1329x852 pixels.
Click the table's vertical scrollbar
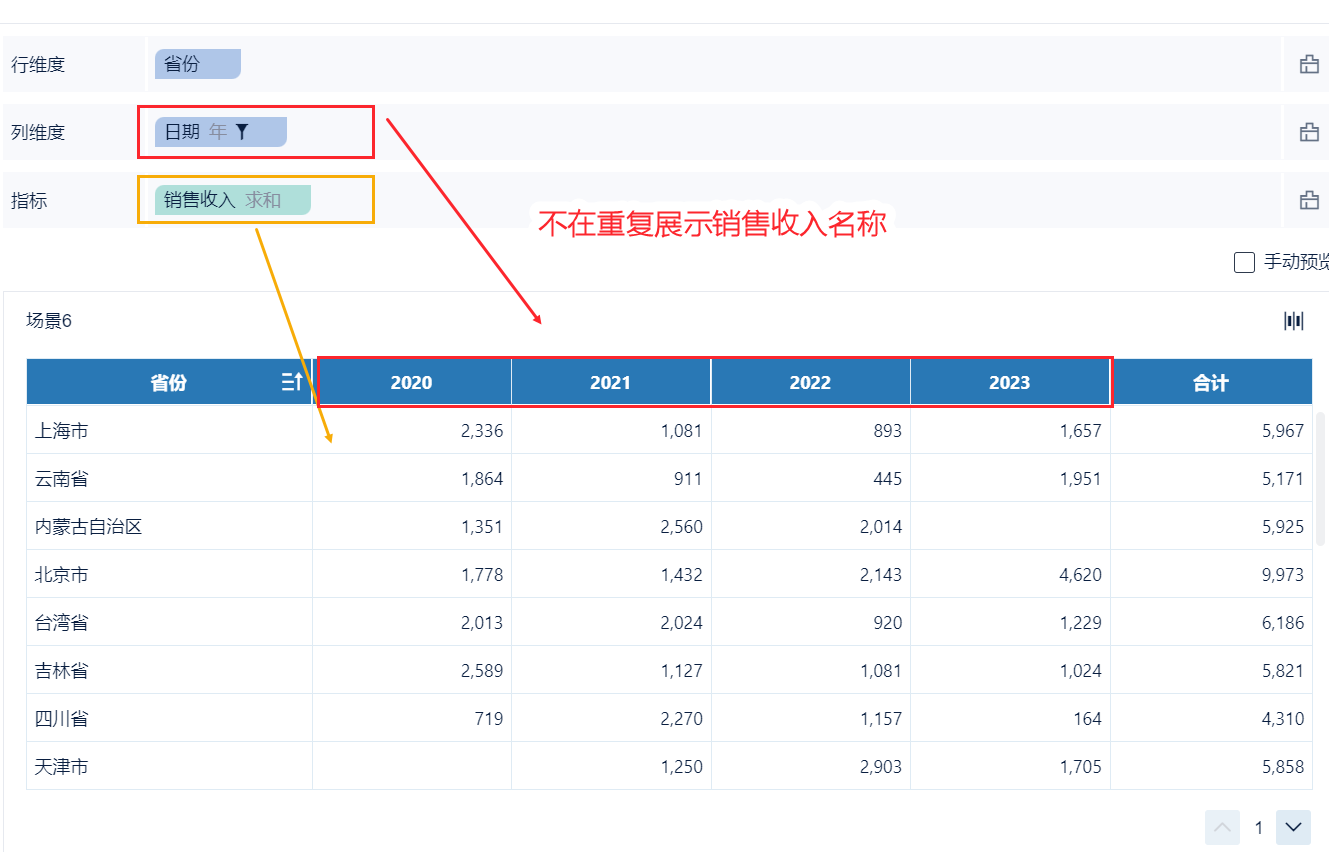[x=1320, y=478]
